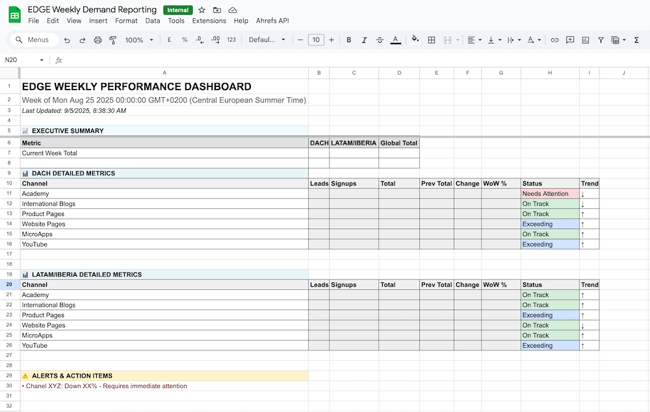The image size is (650, 412).
Task: Open the File menu
Action: click(x=33, y=21)
